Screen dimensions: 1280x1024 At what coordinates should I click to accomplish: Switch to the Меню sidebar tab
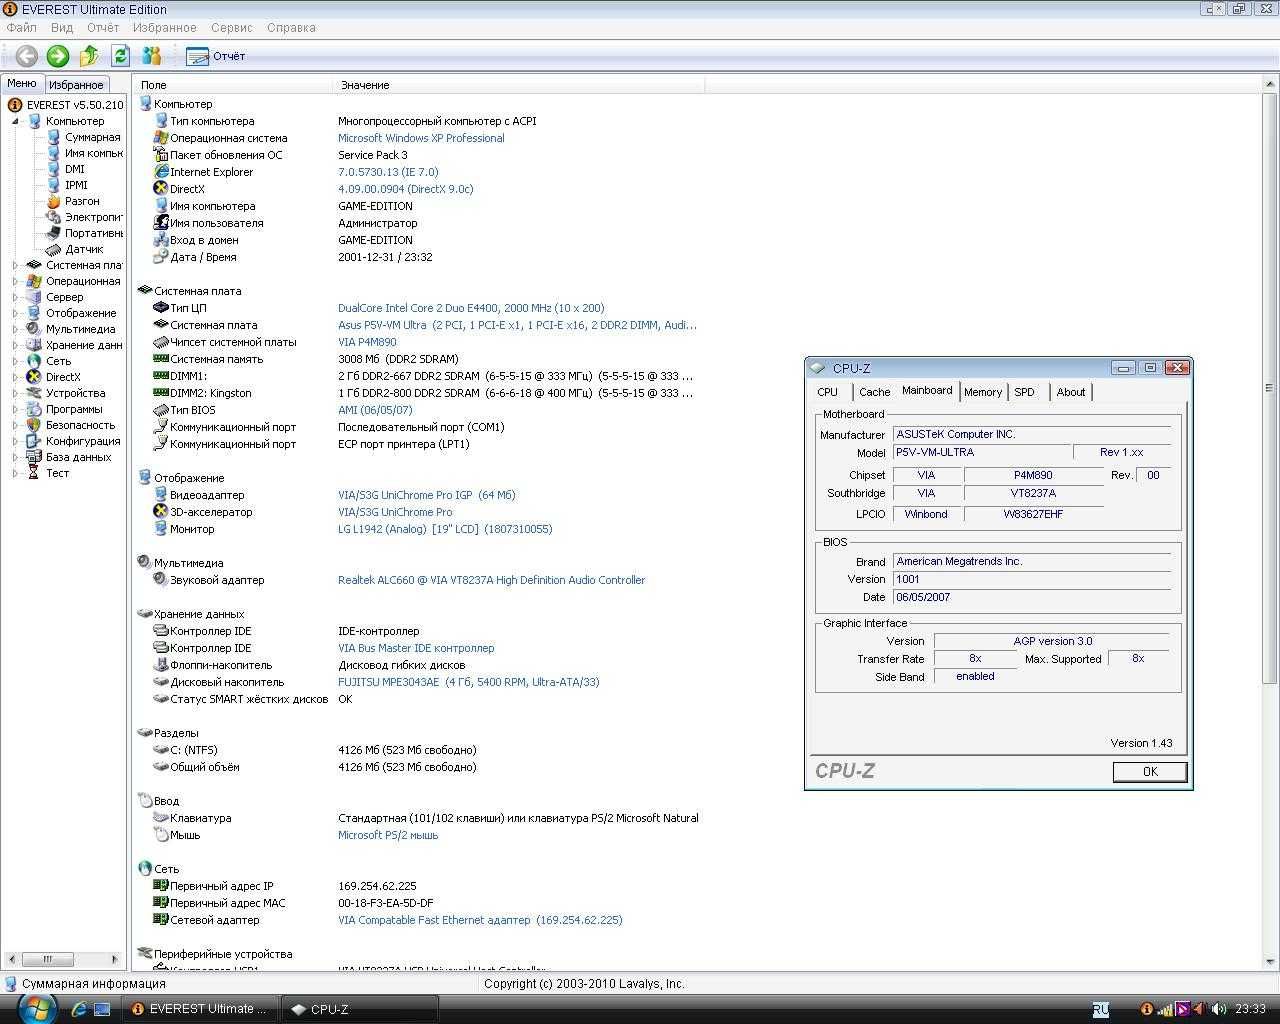[x=22, y=84]
